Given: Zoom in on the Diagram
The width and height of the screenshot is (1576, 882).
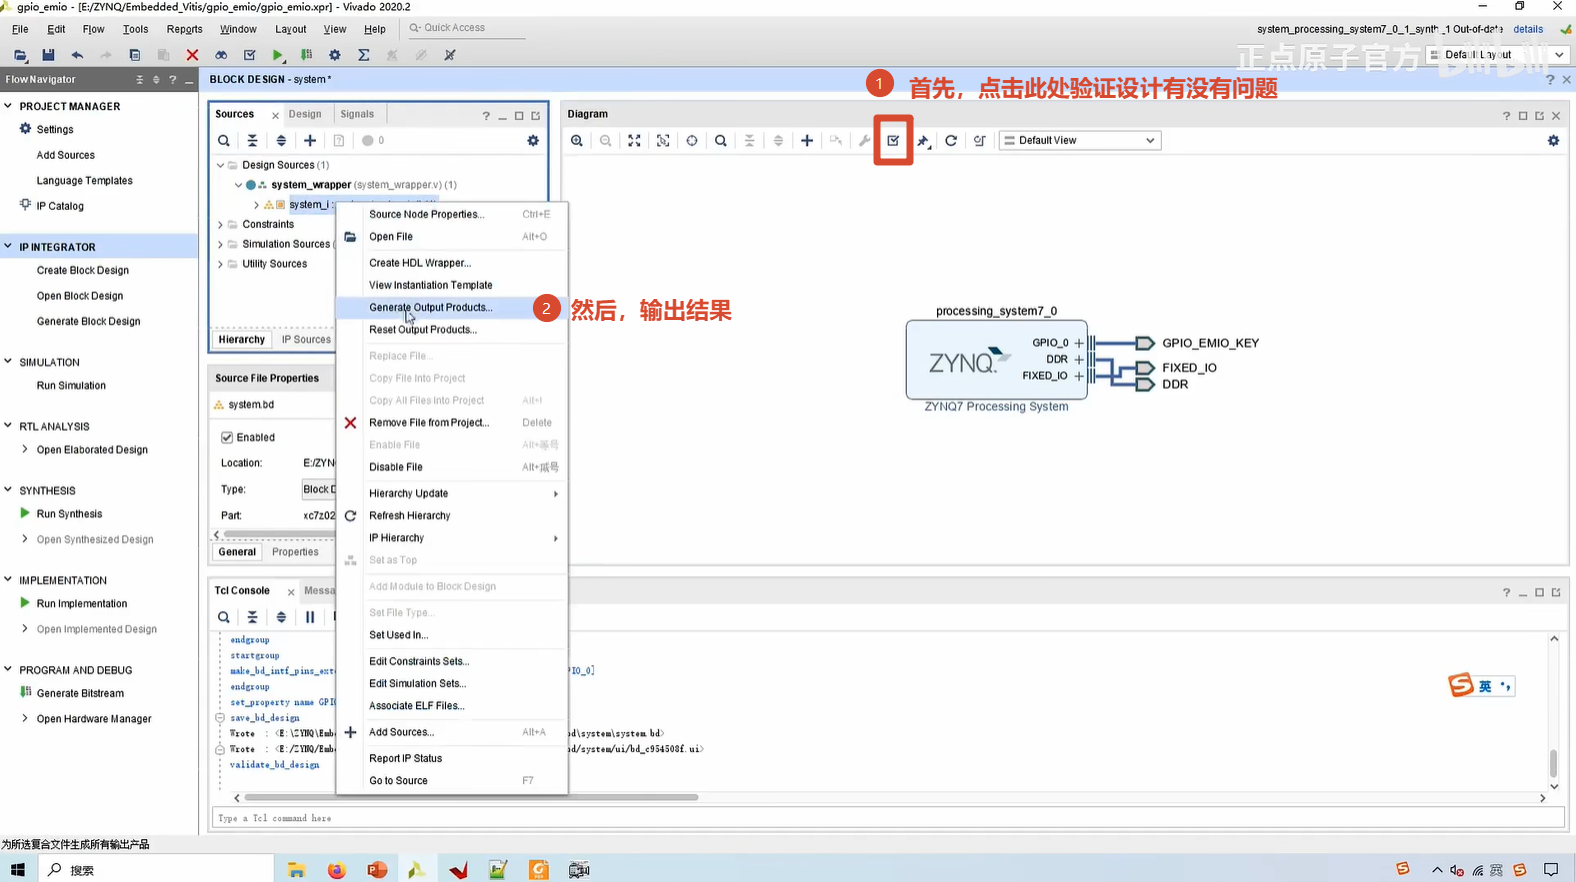Looking at the screenshot, I should click(577, 141).
